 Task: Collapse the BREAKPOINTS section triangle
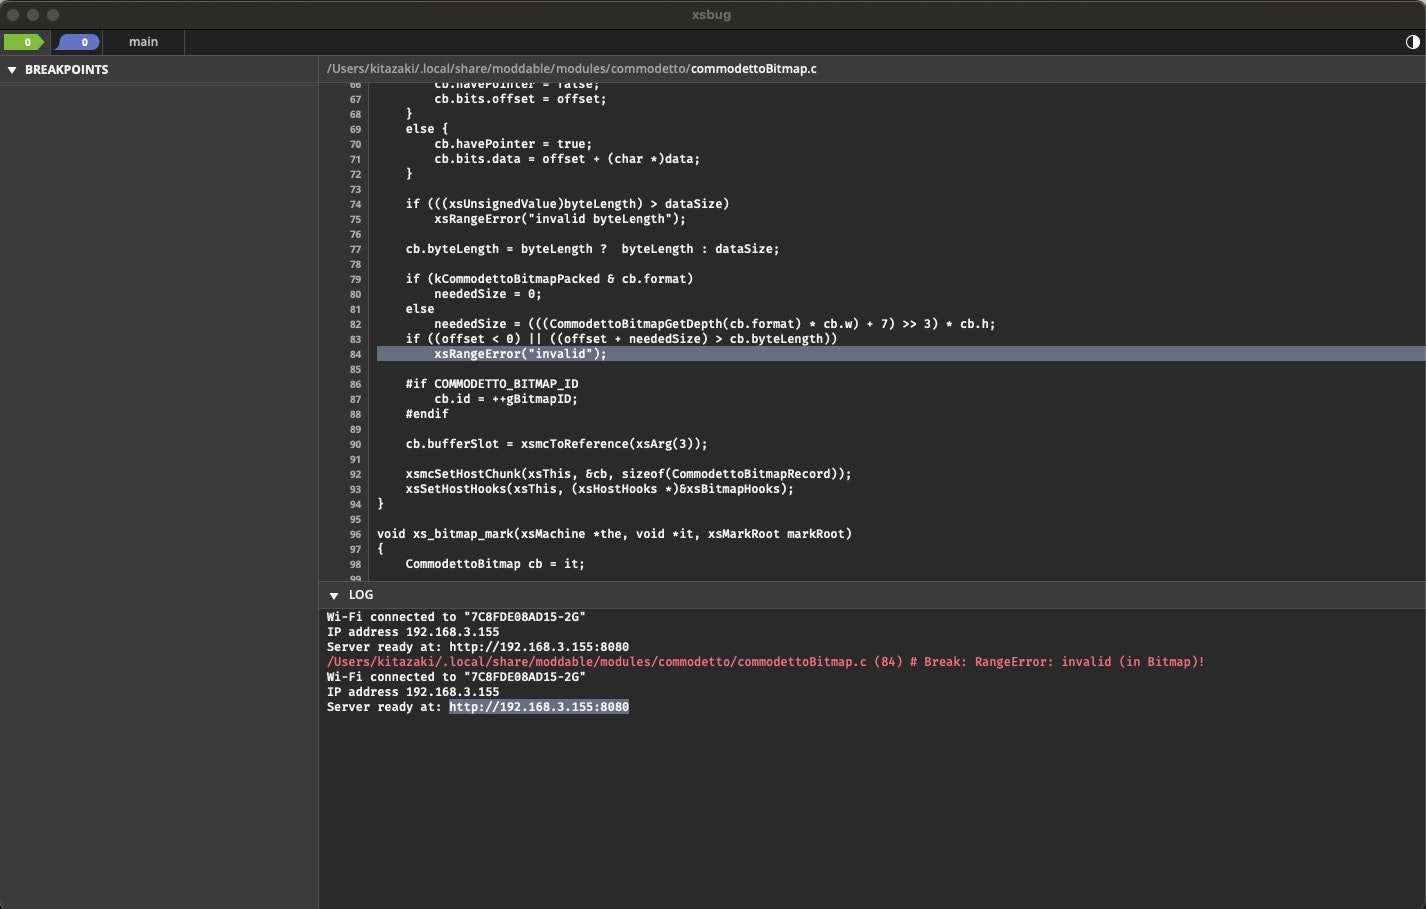(12, 70)
